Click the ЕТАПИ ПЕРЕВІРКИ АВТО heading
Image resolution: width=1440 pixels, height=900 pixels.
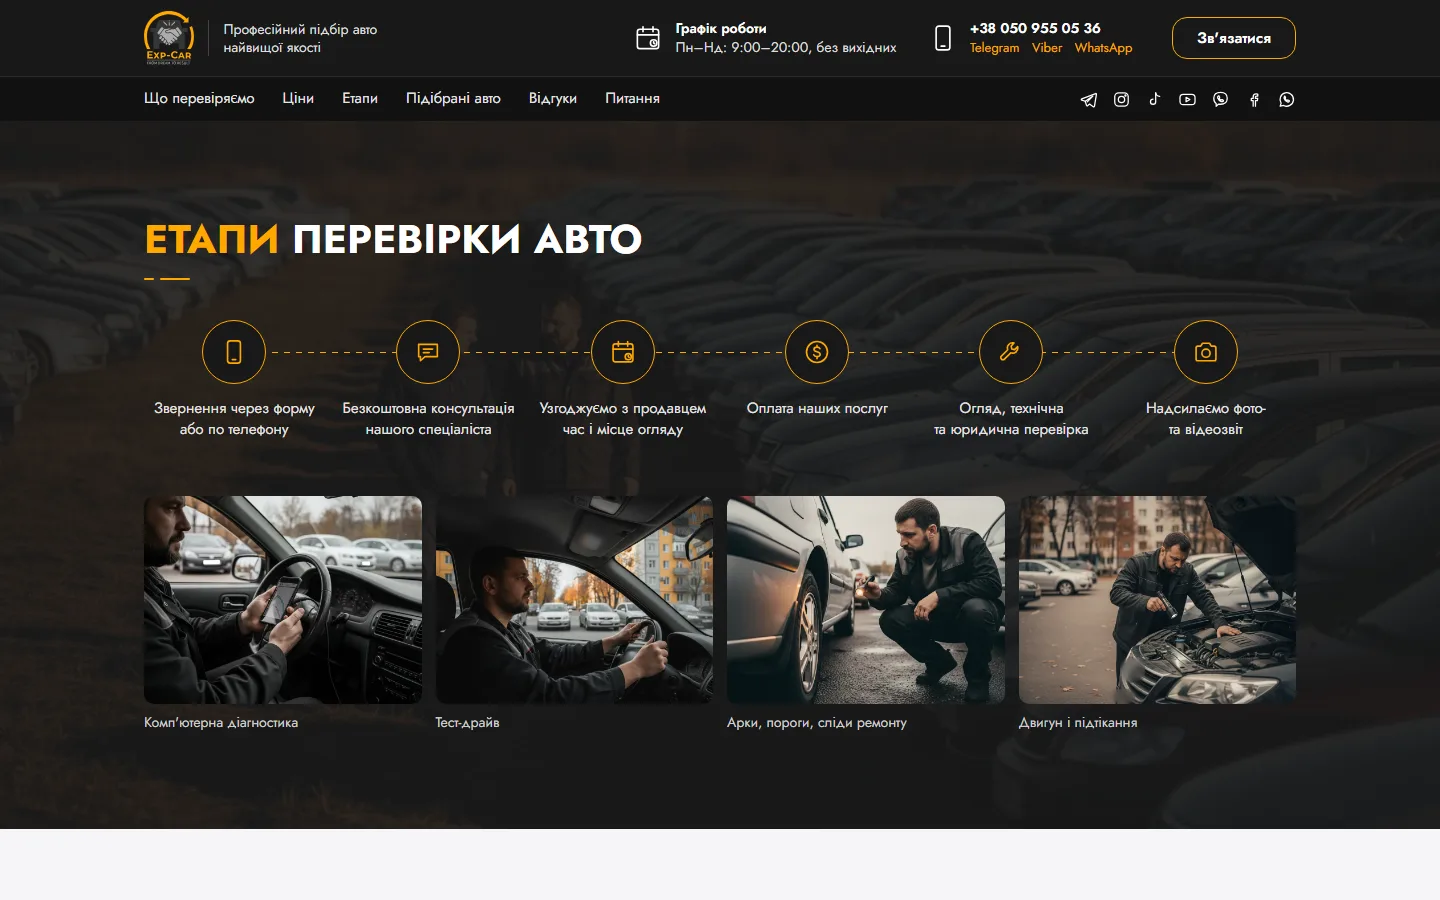tap(393, 239)
